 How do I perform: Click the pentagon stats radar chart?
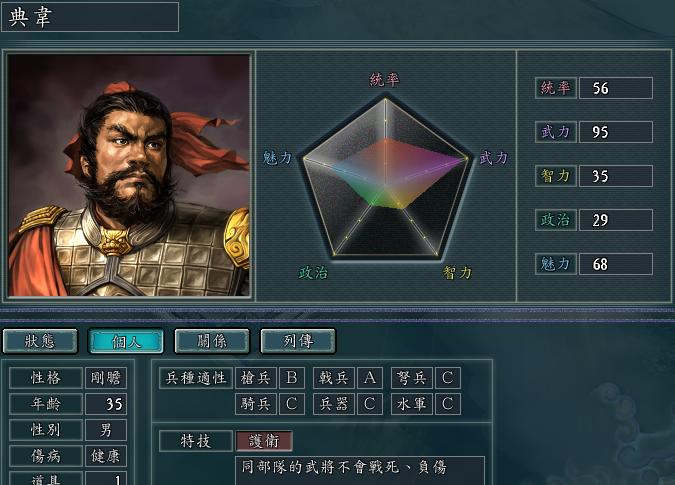(x=385, y=177)
